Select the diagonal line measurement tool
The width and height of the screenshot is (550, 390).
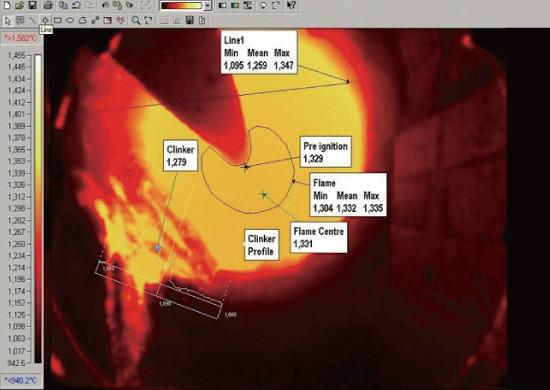(x=32, y=20)
